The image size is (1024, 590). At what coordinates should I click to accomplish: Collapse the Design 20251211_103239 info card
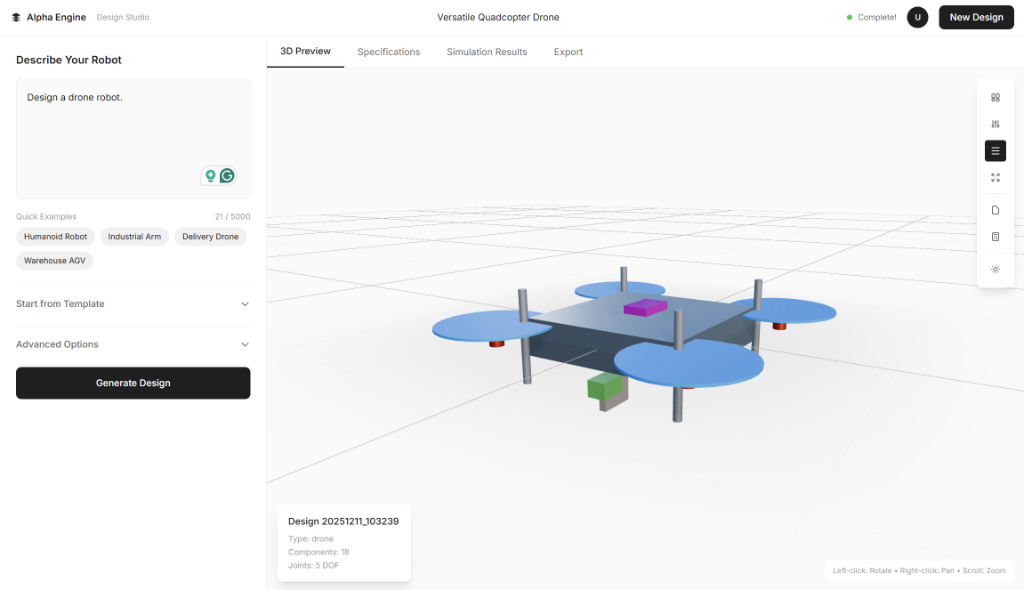(344, 521)
